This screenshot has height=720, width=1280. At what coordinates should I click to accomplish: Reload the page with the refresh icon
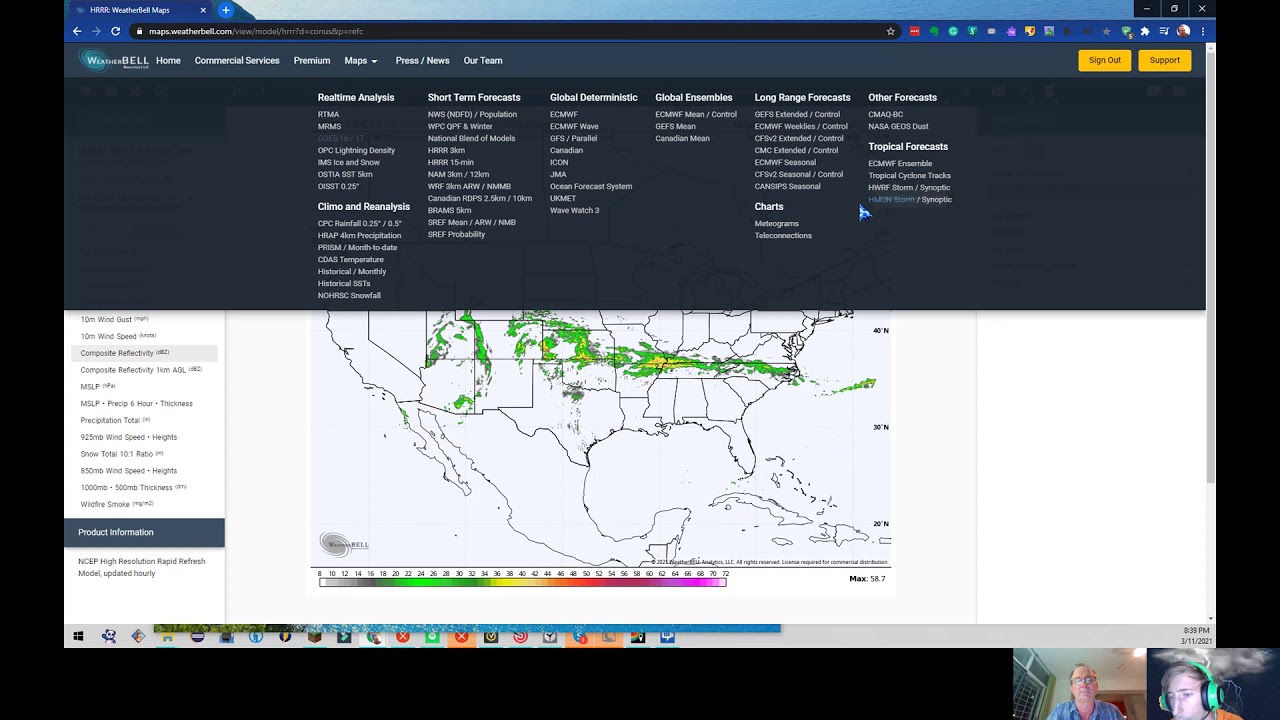(x=115, y=31)
